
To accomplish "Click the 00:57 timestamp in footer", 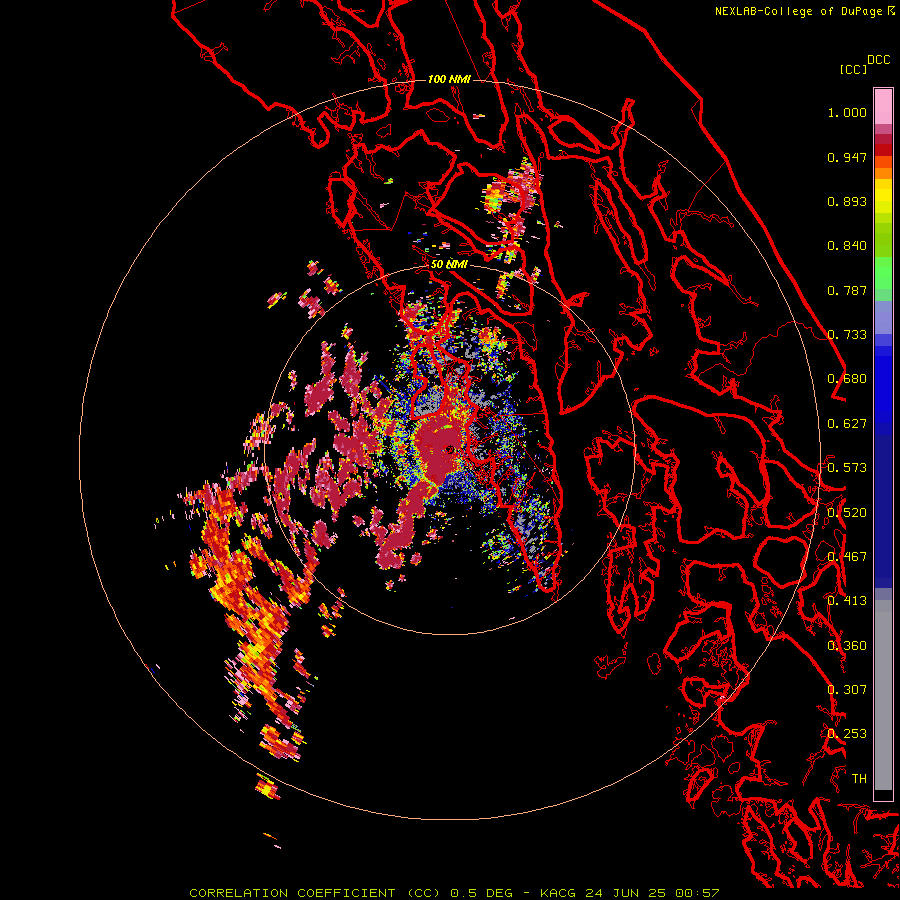I will coord(697,893).
